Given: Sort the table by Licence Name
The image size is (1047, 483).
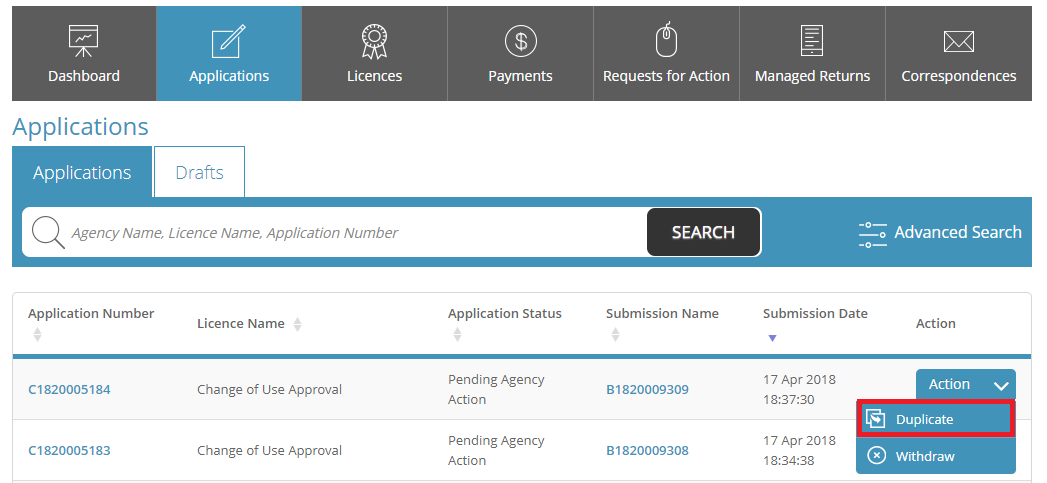Looking at the screenshot, I should click(297, 324).
